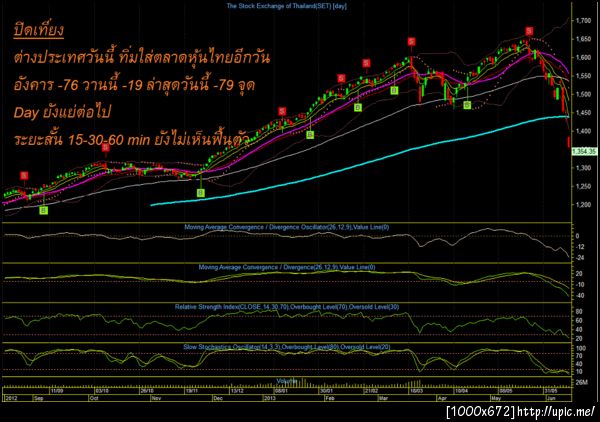This screenshot has width=600, height=422.
Task: Click the green current price tag 1,354.35
Action: [x=584, y=152]
